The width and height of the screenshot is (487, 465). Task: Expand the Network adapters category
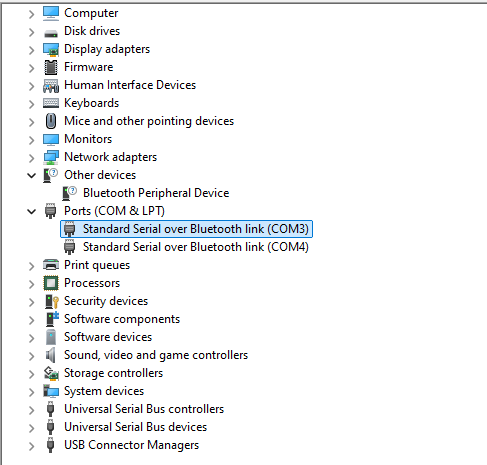tap(31, 158)
